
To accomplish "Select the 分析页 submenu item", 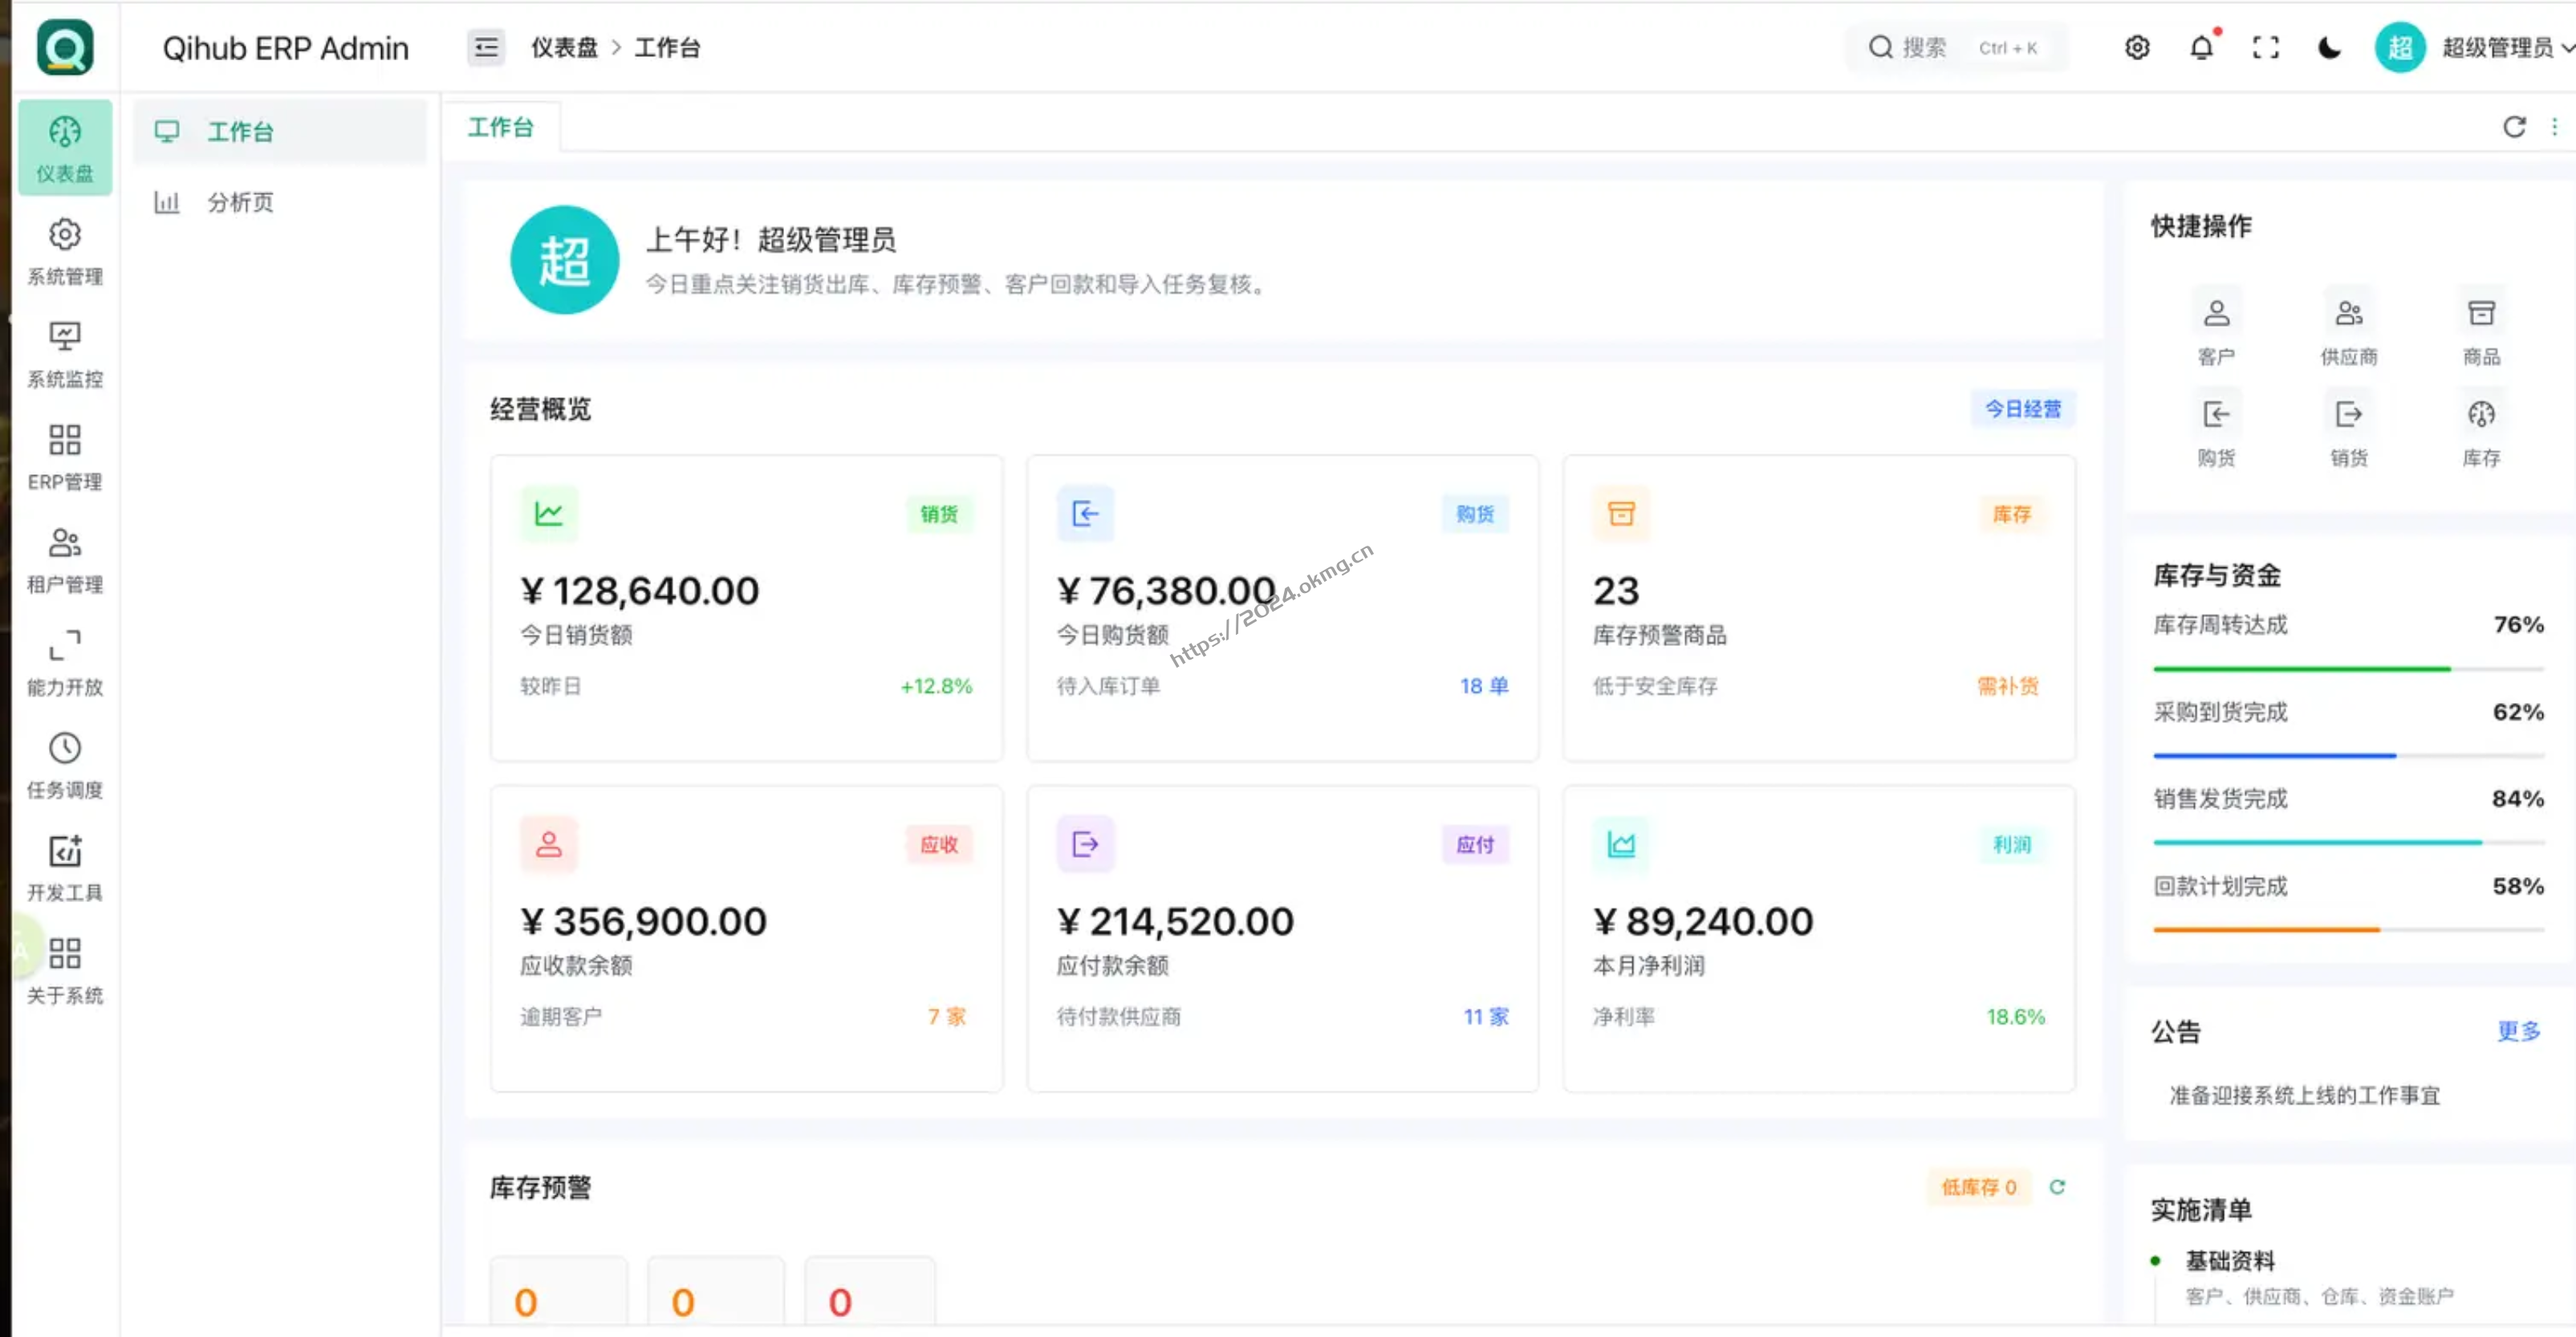I will coord(280,202).
